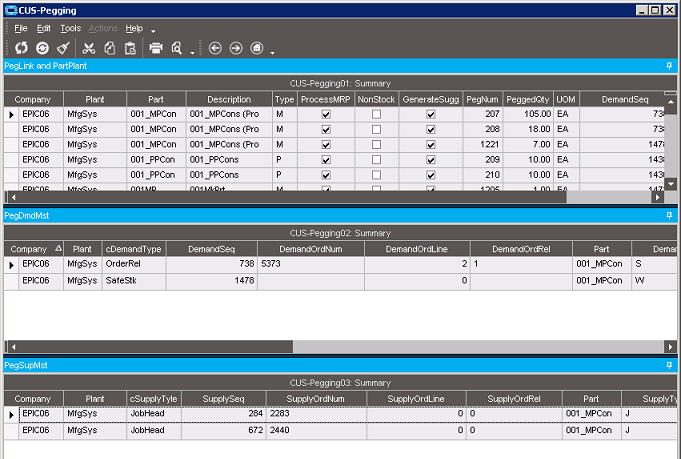Click scroll-right arrow in CUS-Pegging01 grid
The width and height of the screenshot is (681, 459).
point(658,198)
